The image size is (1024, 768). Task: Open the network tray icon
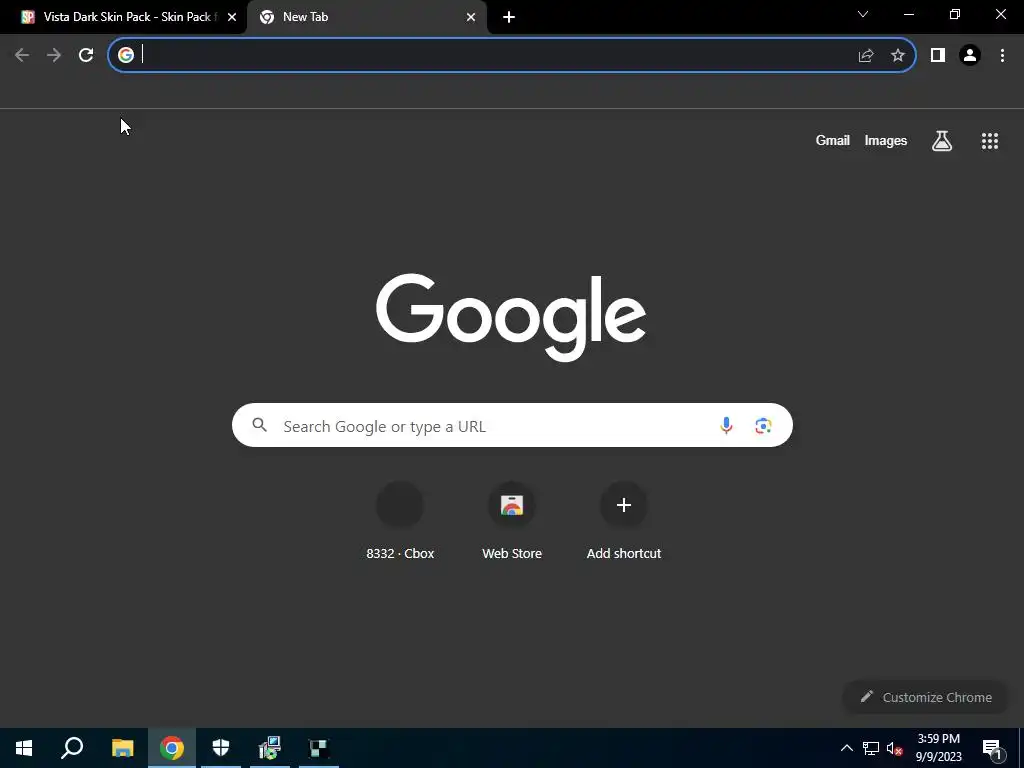pos(871,748)
